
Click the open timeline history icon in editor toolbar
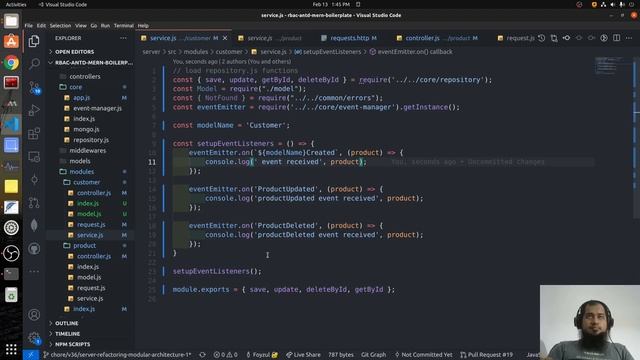541,38
